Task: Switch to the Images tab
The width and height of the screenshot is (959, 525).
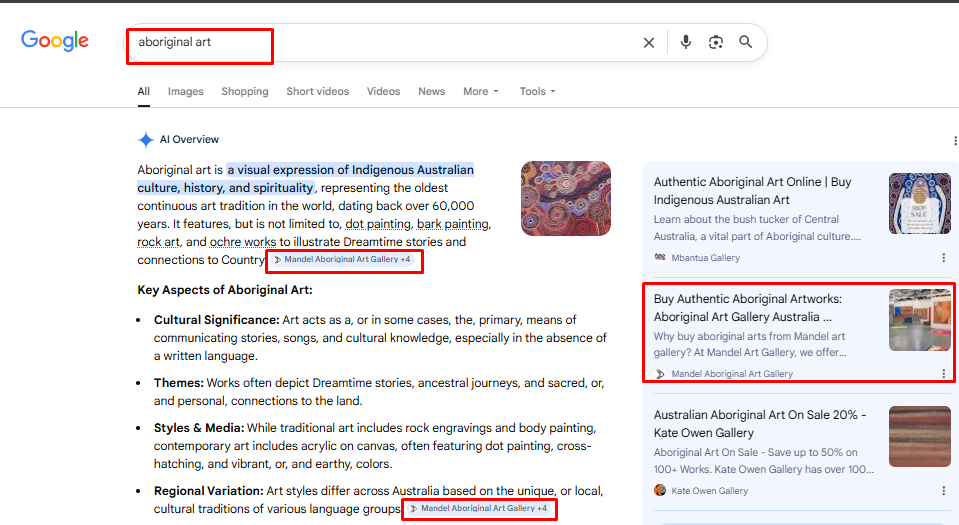Action: tap(185, 91)
